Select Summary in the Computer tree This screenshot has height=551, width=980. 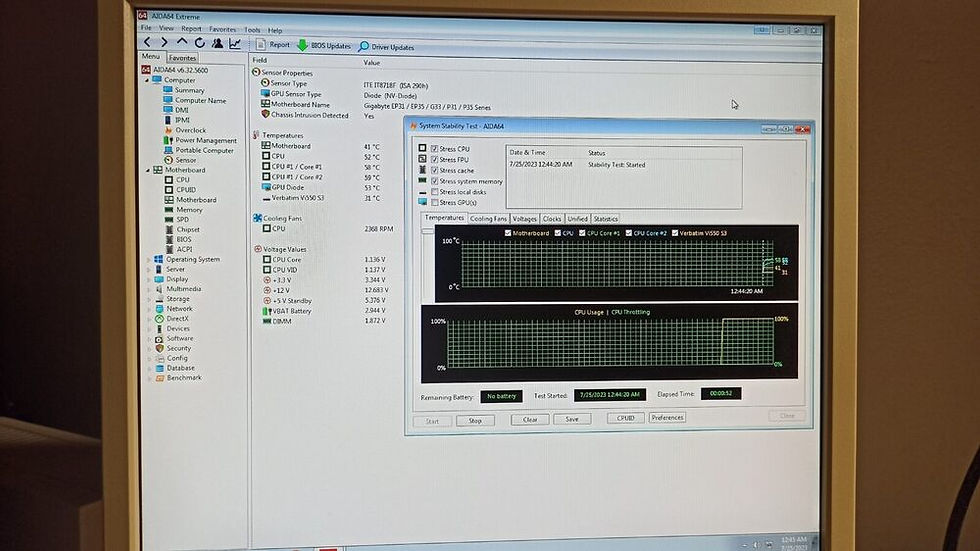pyautogui.click(x=189, y=90)
